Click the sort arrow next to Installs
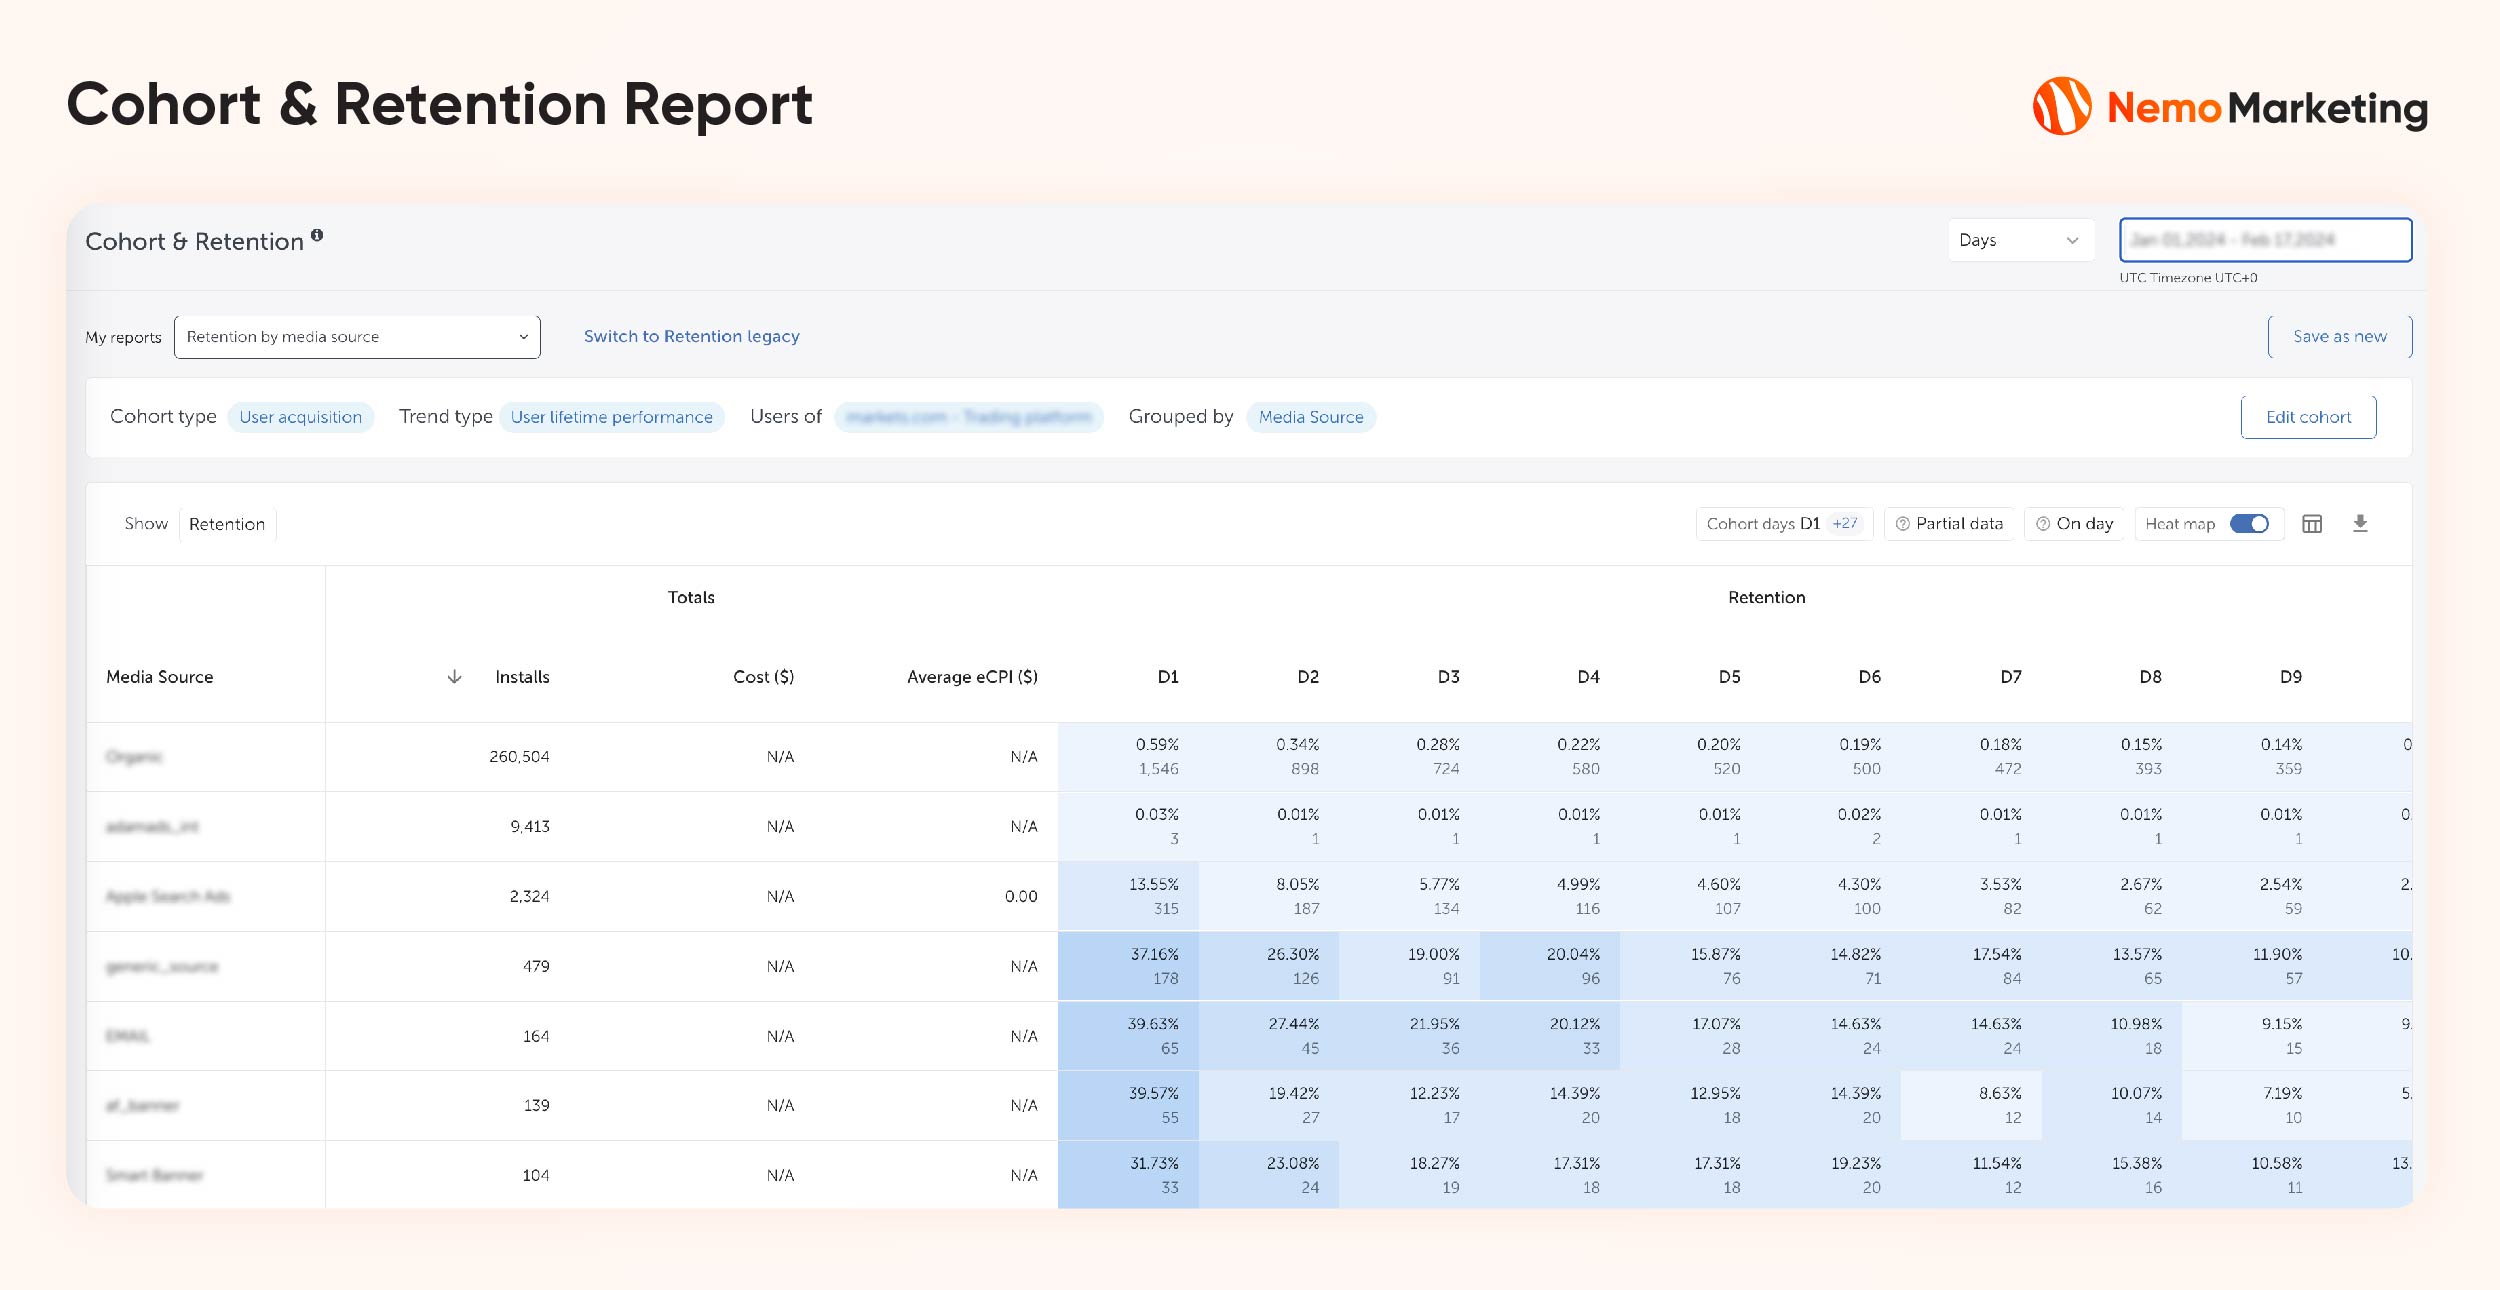Image resolution: width=2500 pixels, height=1290 pixels. 454,677
